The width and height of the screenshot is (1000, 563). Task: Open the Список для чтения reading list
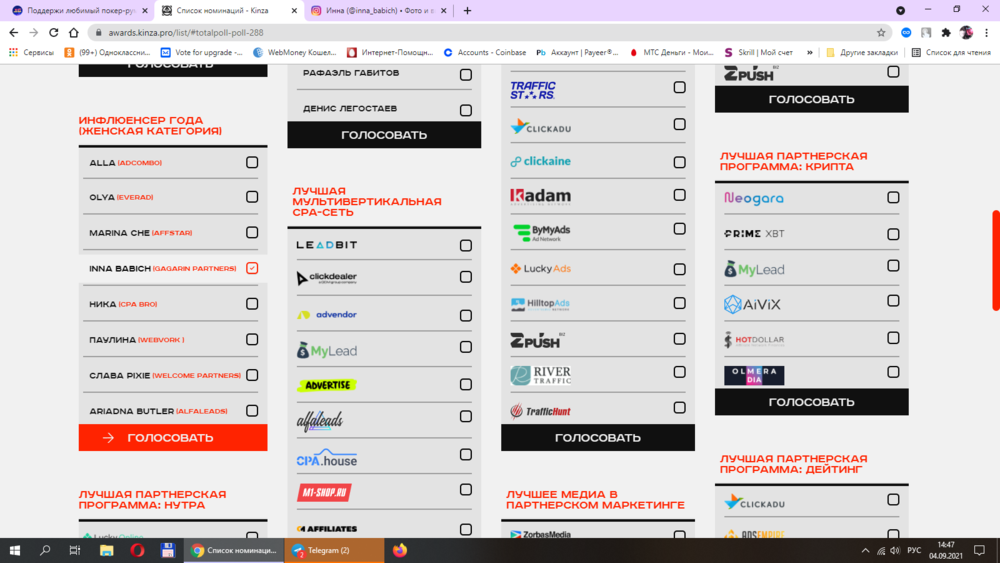(x=951, y=52)
